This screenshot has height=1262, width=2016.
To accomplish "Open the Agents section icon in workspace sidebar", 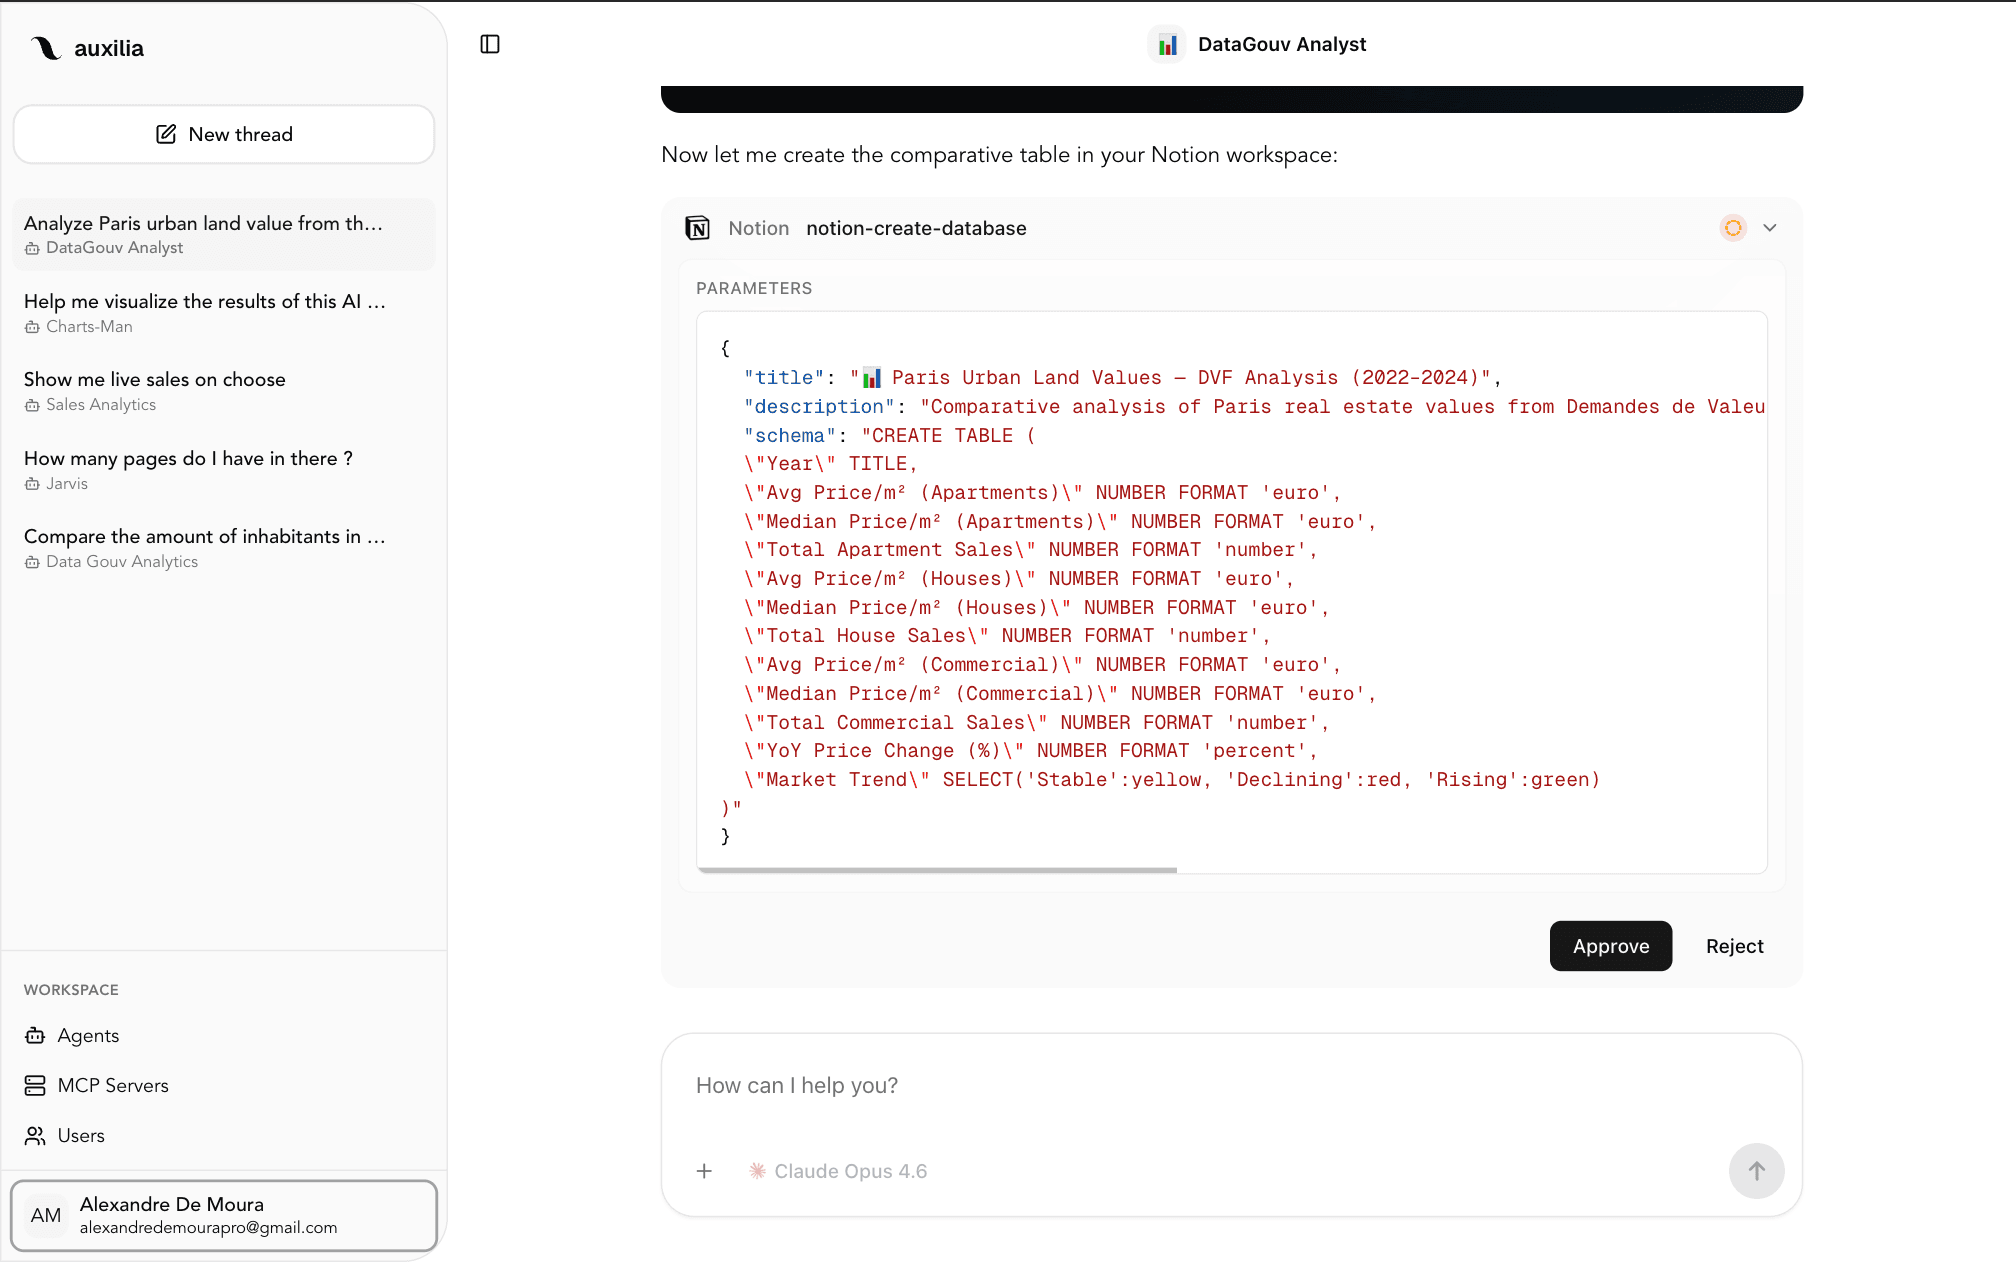I will point(36,1035).
